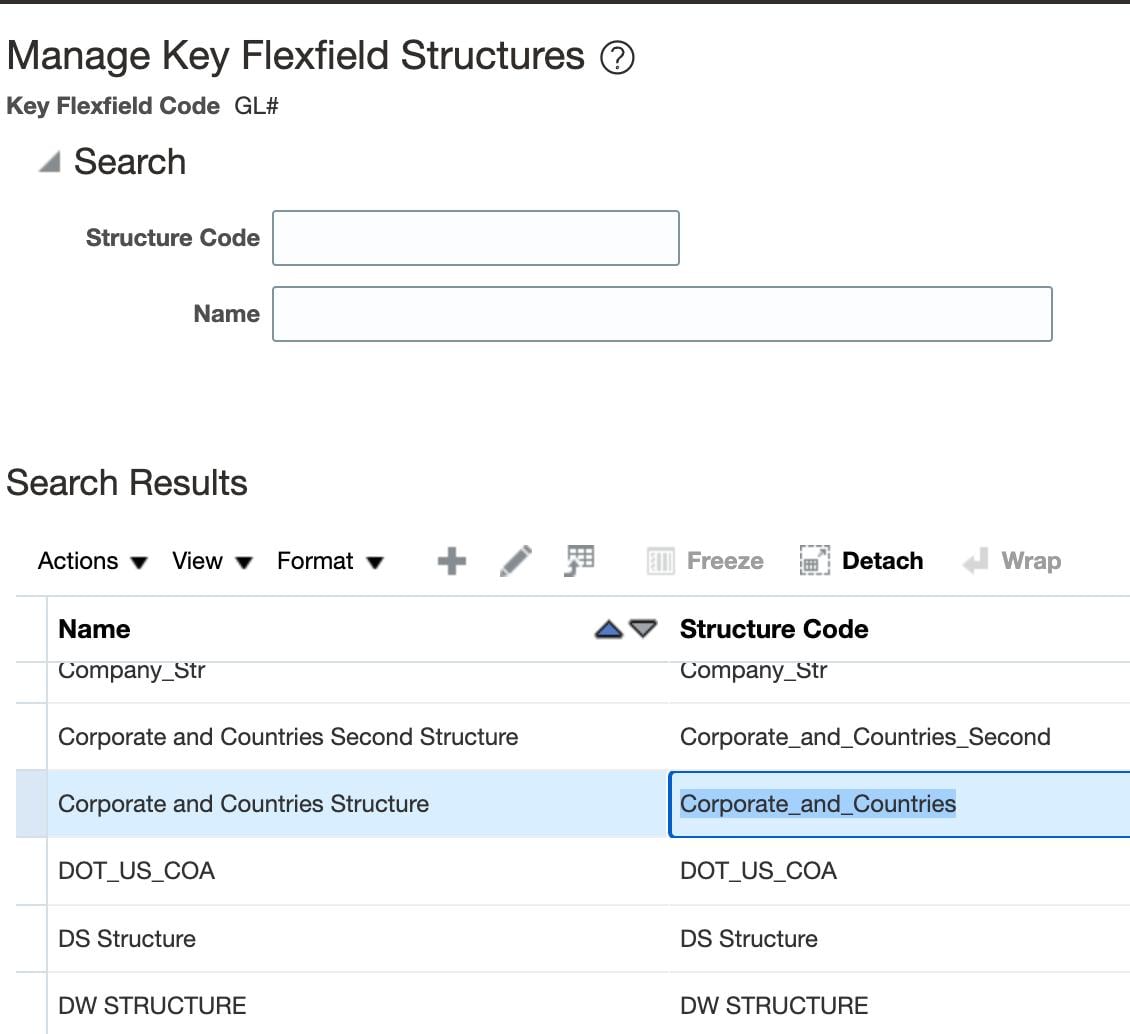
Task: Sort Name column descending
Action: [x=643, y=629]
